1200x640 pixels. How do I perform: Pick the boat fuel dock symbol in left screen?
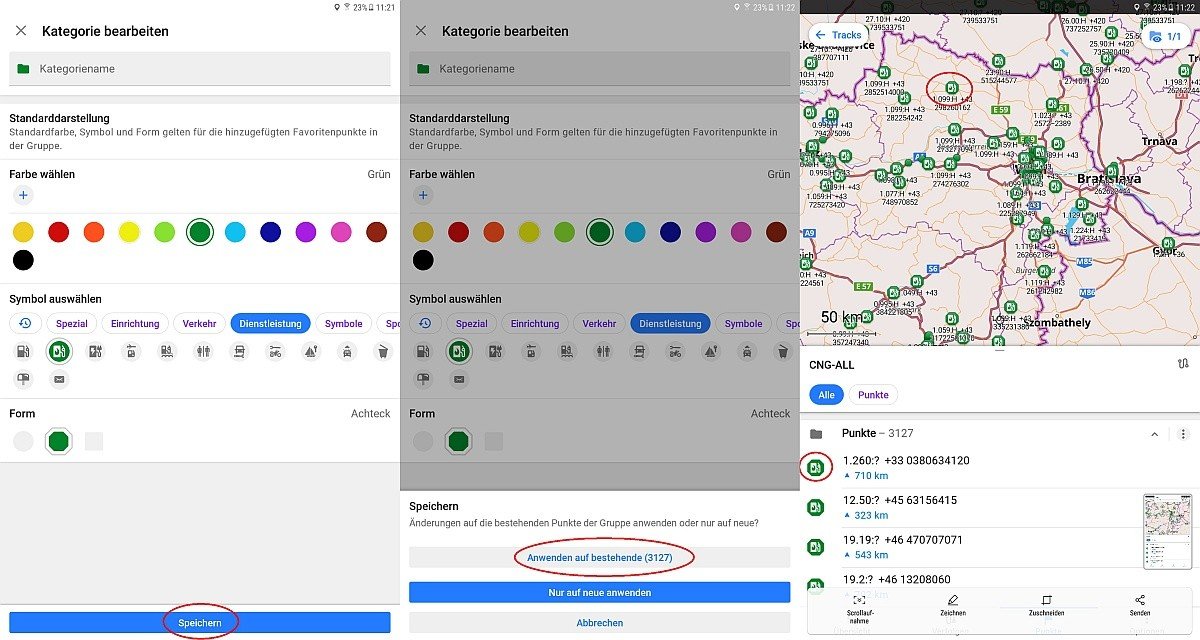tap(167, 351)
